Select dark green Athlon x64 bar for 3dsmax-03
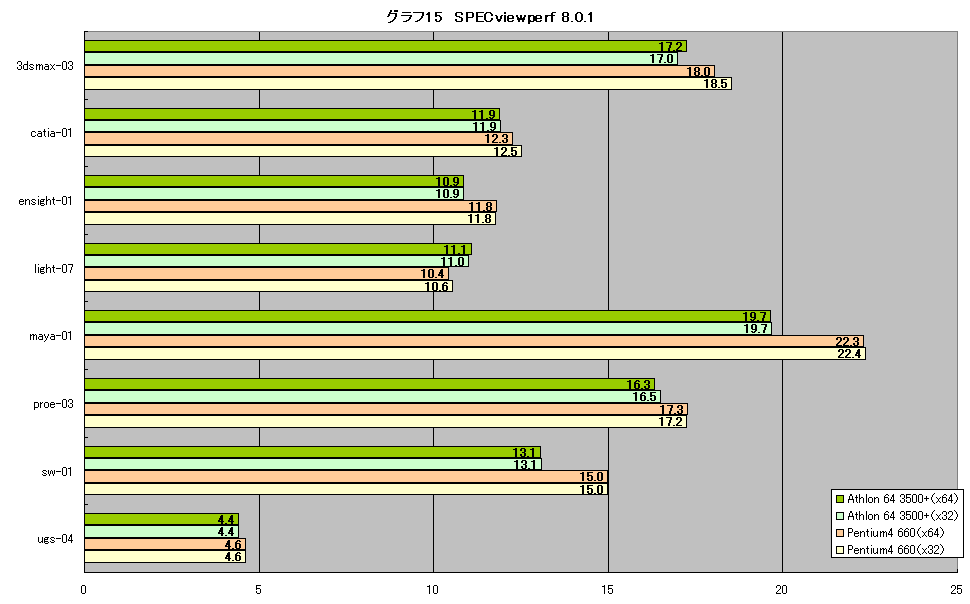Image resolution: width=970 pixels, height=604 pixels. pyautogui.click(x=385, y=46)
